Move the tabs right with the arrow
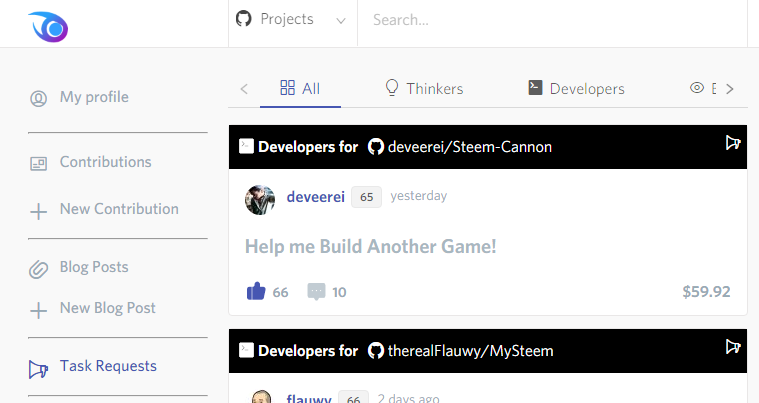The height and width of the screenshot is (403, 759). pyautogui.click(x=730, y=89)
